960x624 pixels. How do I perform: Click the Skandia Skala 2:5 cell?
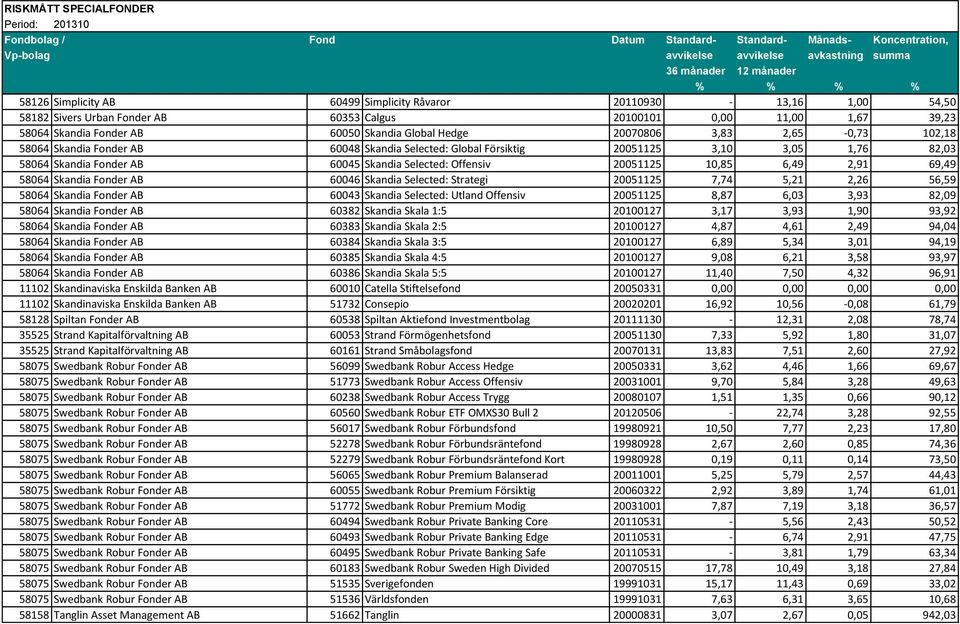point(405,227)
